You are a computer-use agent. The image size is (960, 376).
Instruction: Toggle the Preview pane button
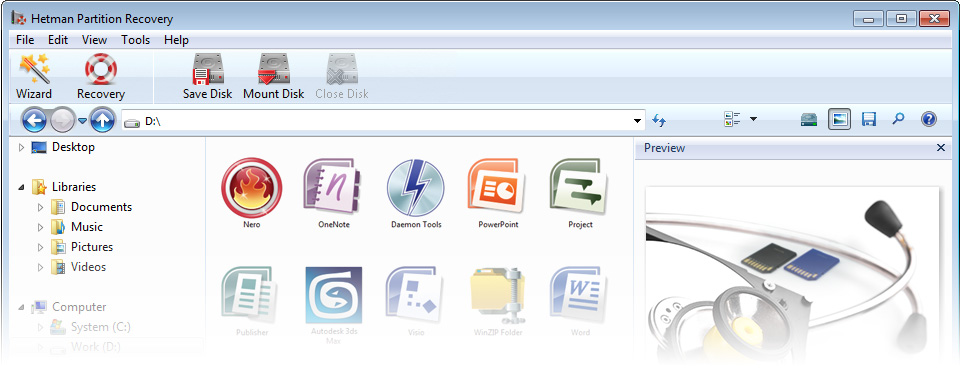tap(839, 119)
